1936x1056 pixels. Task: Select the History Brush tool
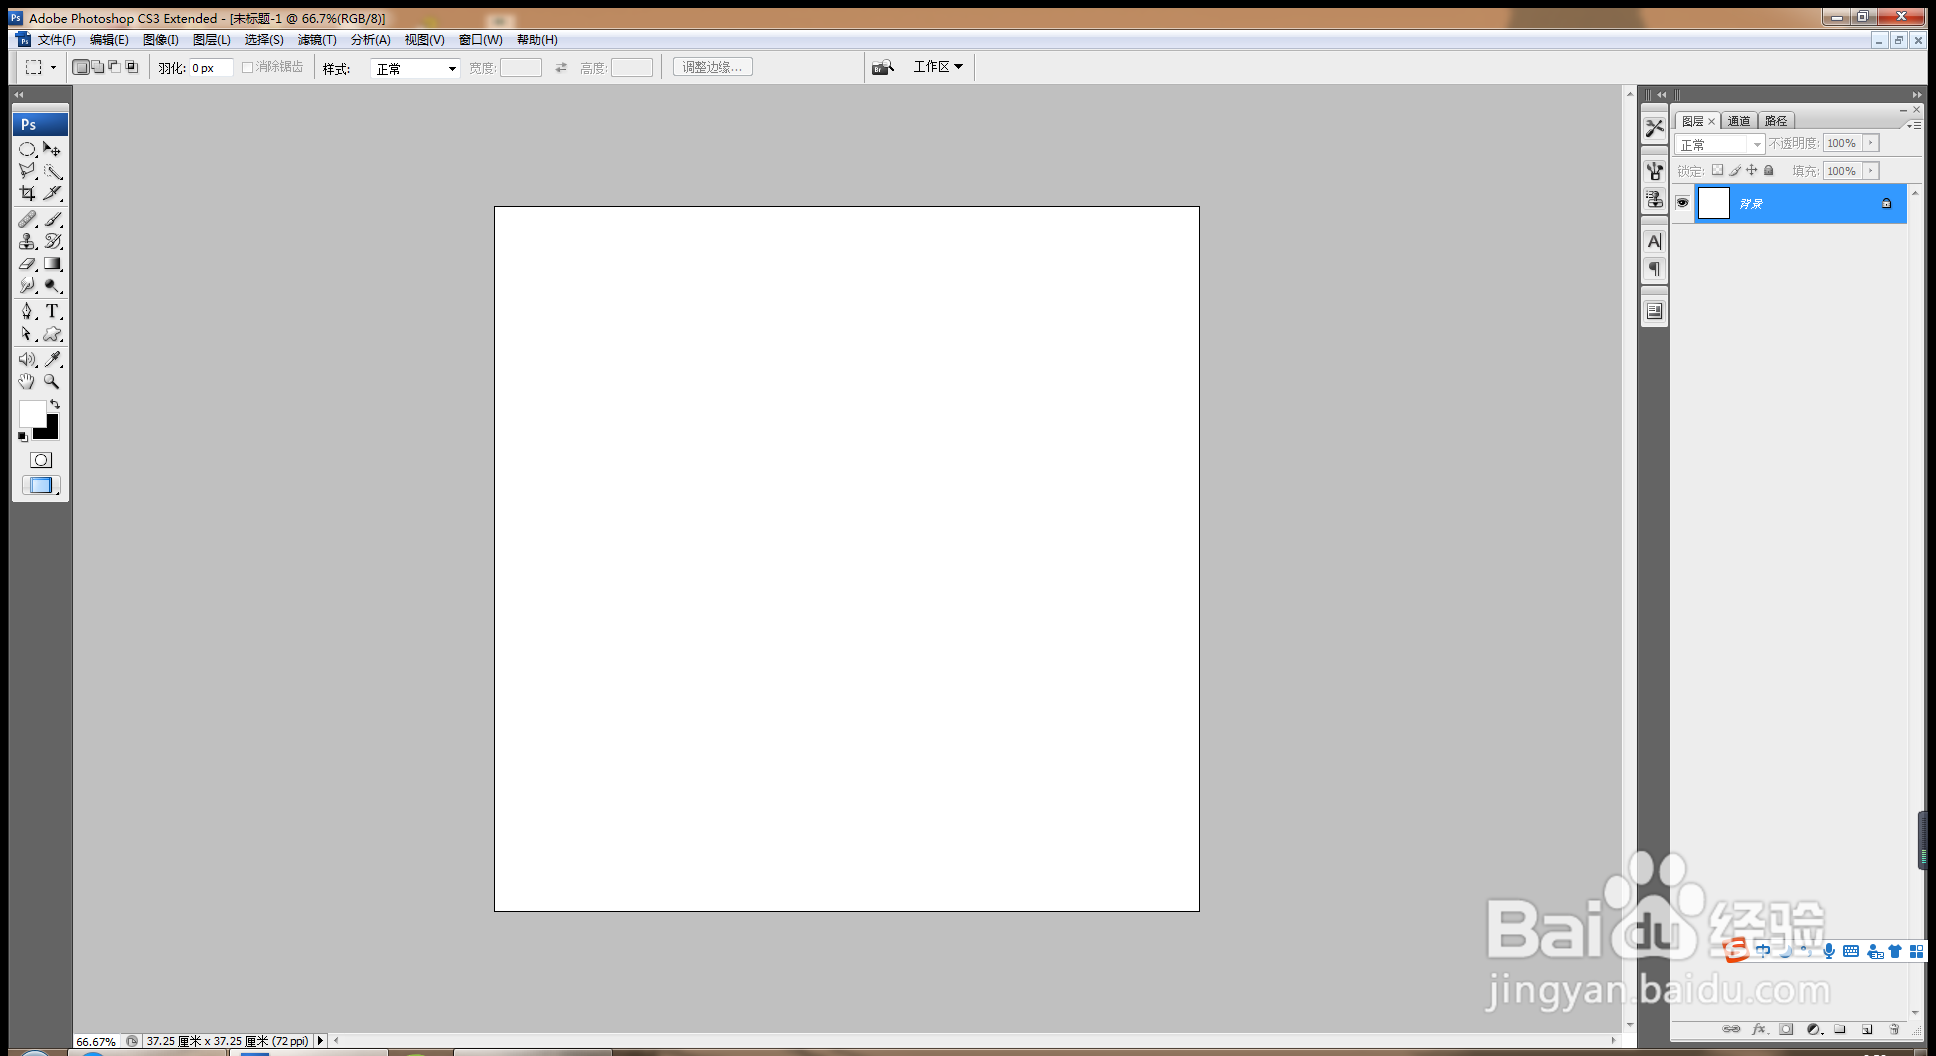click(53, 241)
